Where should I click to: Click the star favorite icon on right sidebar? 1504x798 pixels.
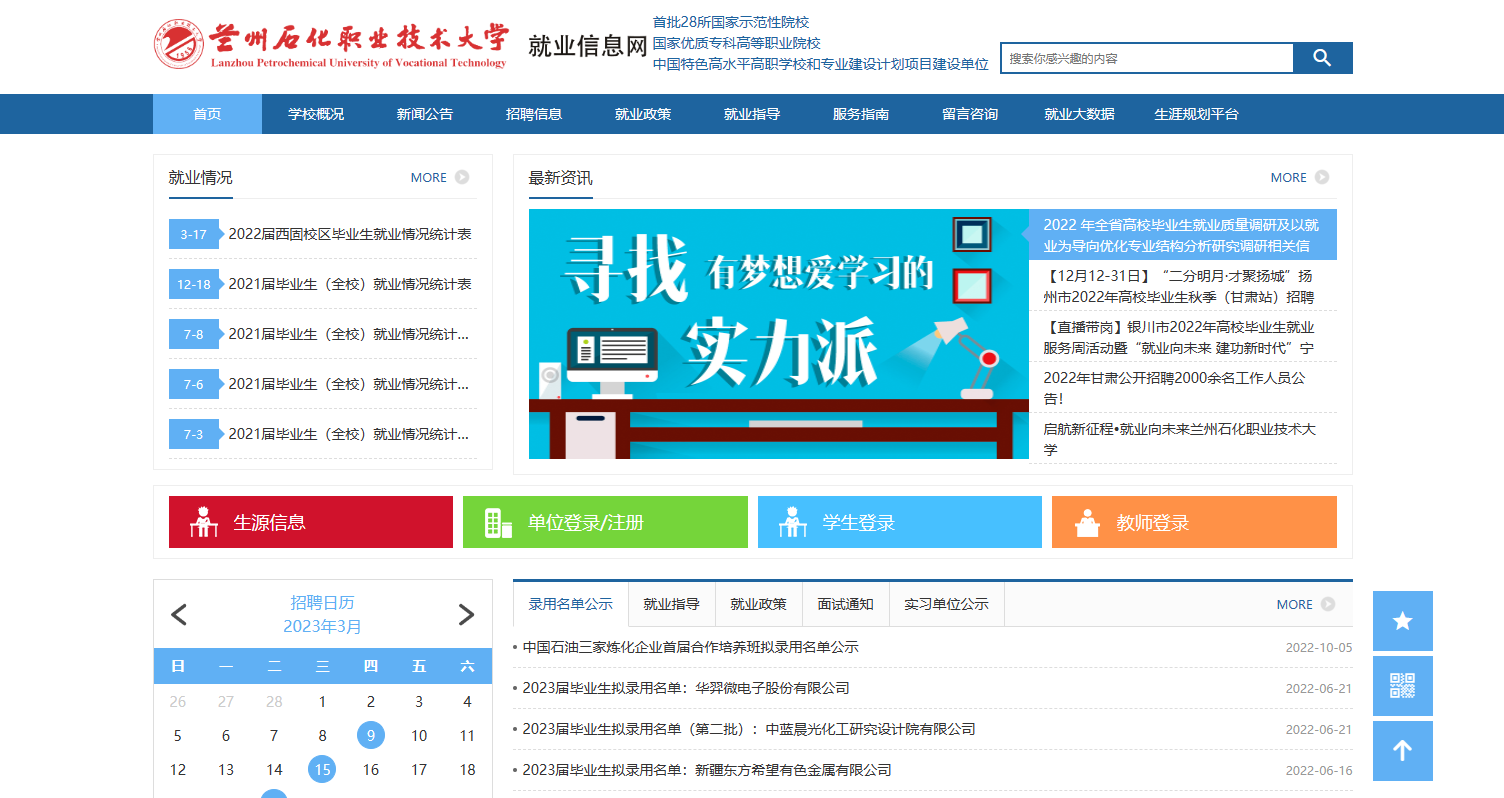click(x=1402, y=621)
